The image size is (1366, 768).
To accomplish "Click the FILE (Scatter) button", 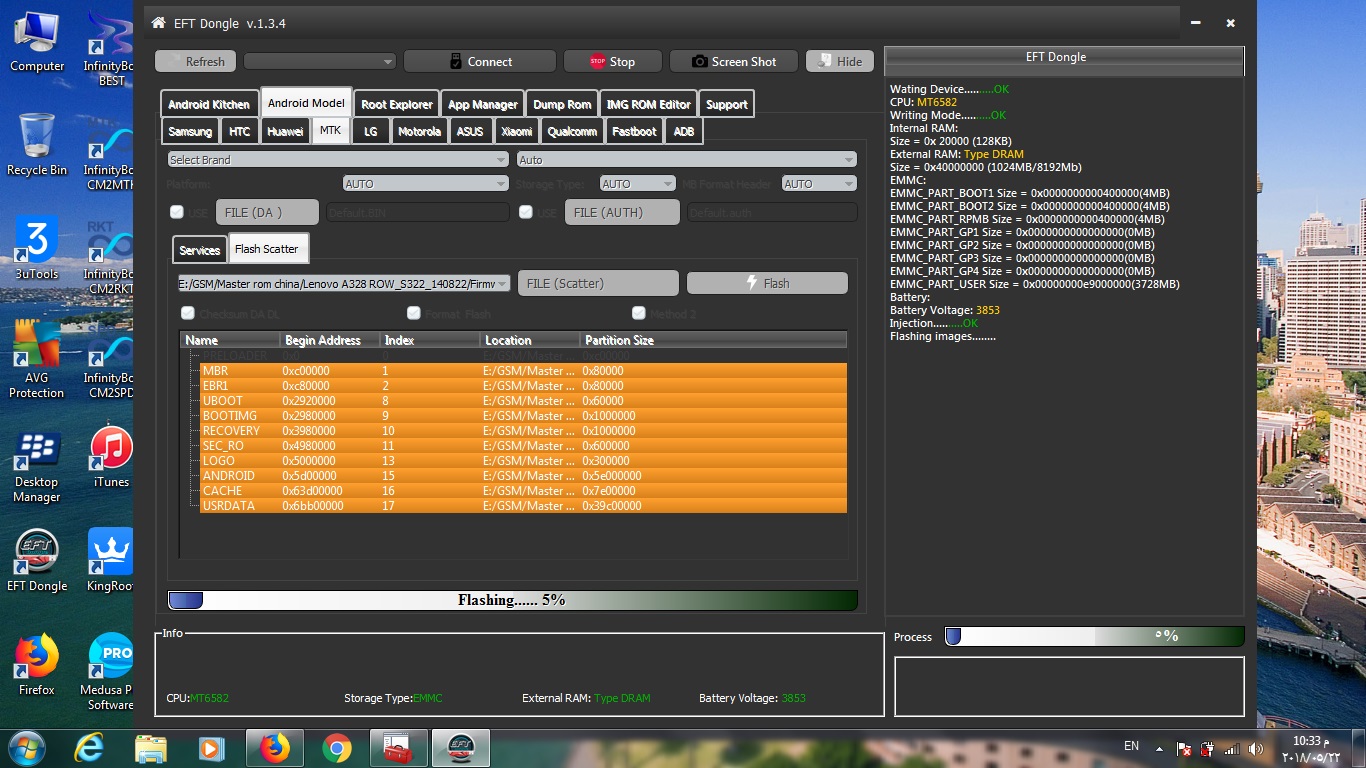I will click(x=598, y=283).
